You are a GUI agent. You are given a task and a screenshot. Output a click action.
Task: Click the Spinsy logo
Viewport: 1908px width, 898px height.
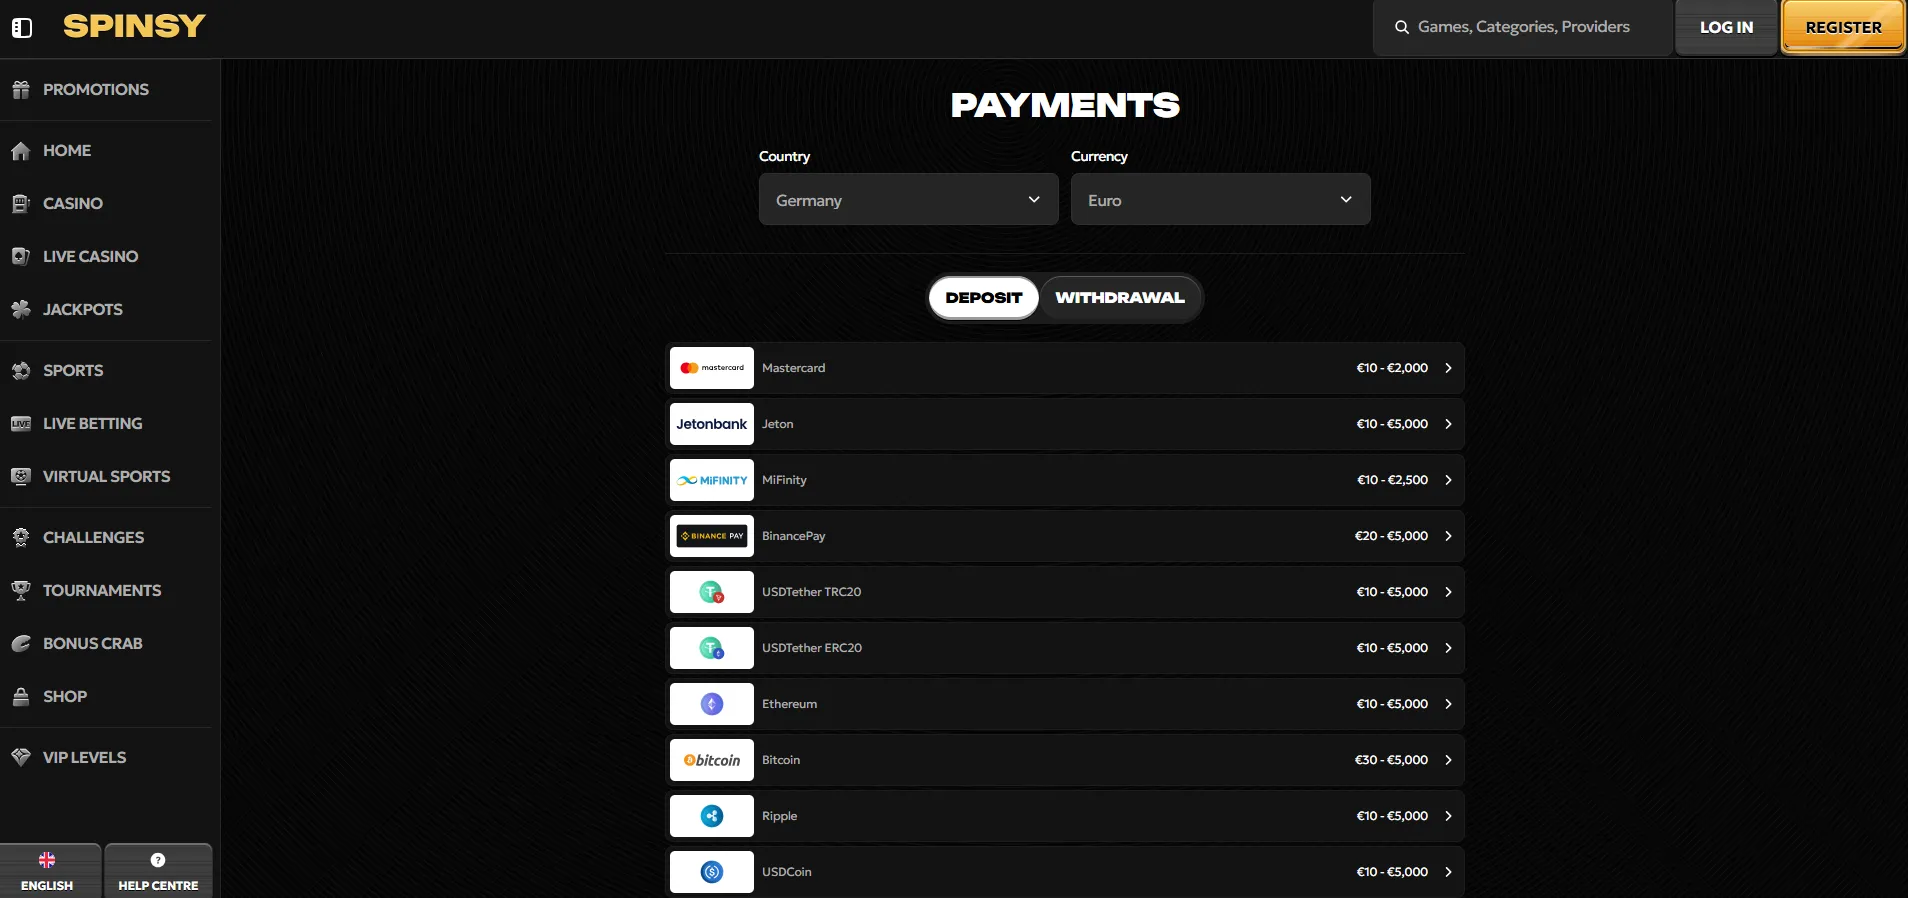[x=134, y=26]
